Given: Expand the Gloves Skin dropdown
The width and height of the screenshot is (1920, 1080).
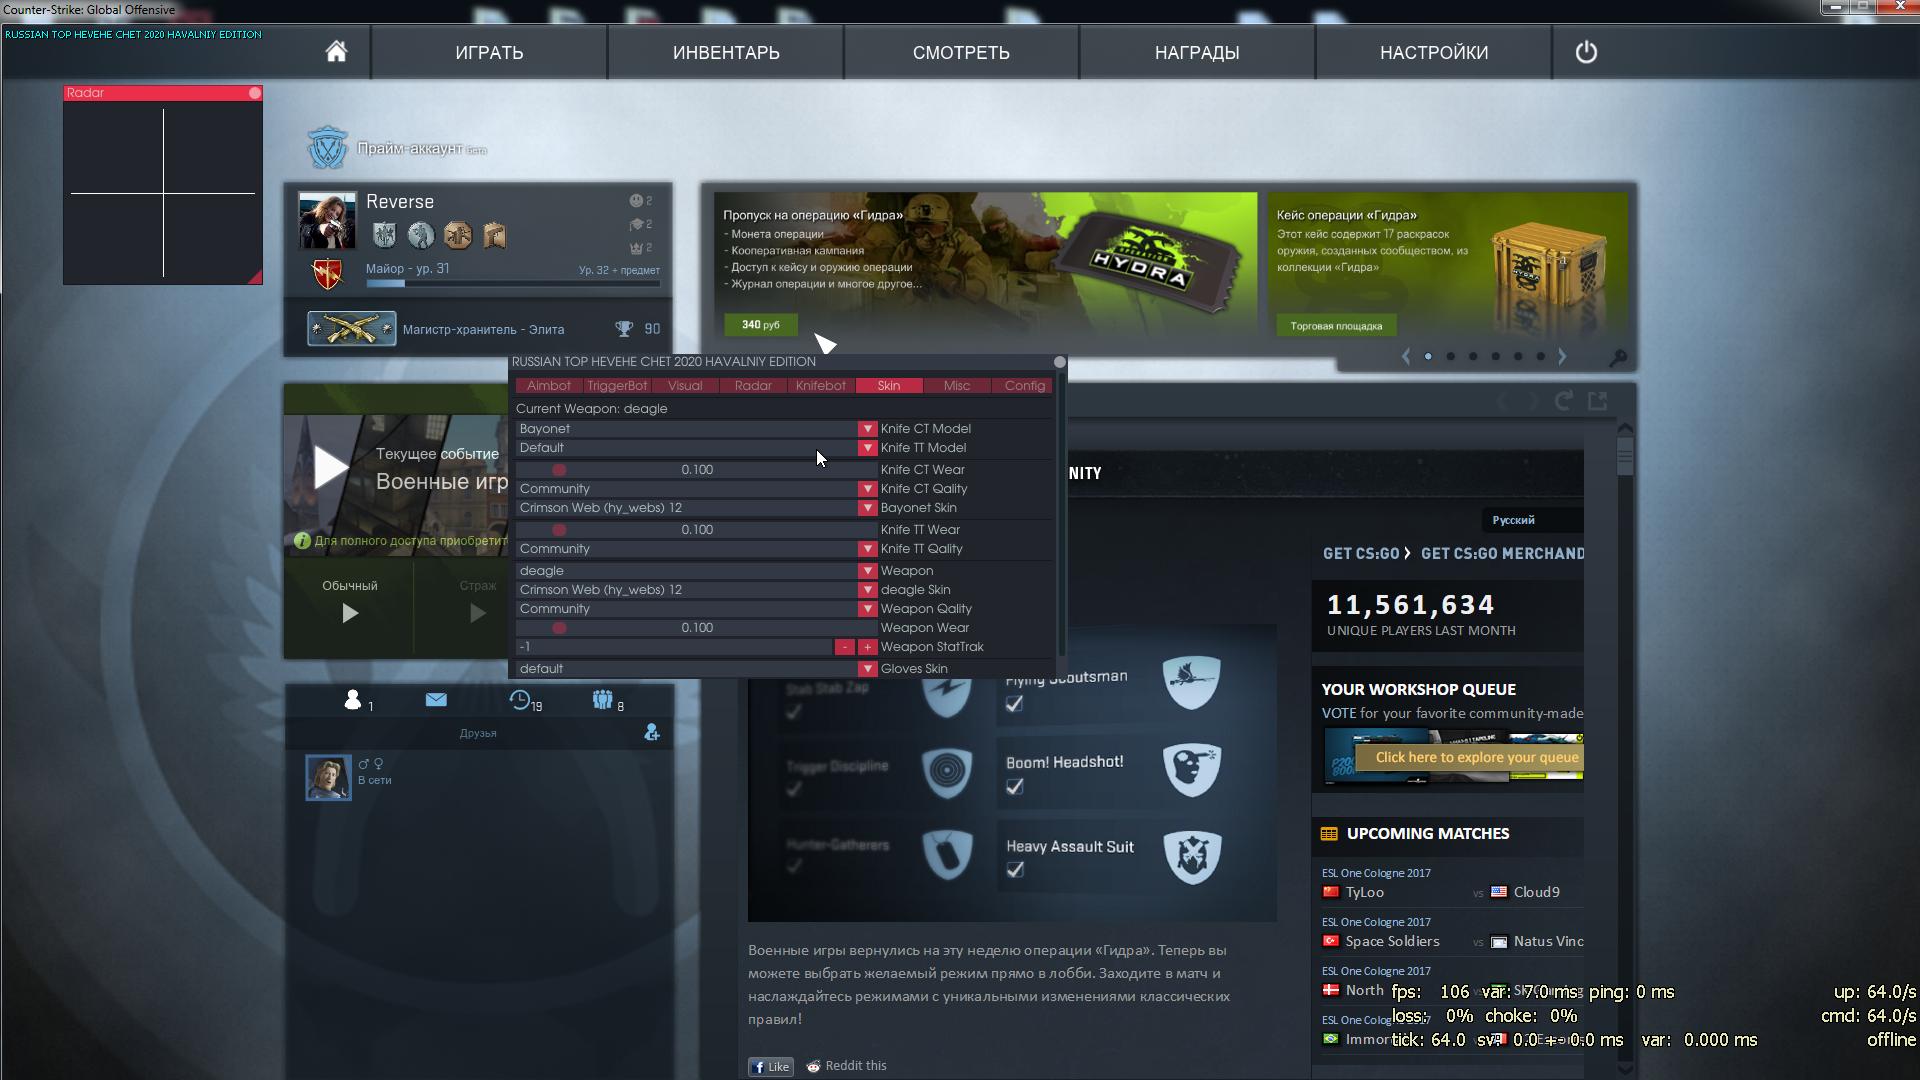Looking at the screenshot, I should pyautogui.click(x=867, y=669).
